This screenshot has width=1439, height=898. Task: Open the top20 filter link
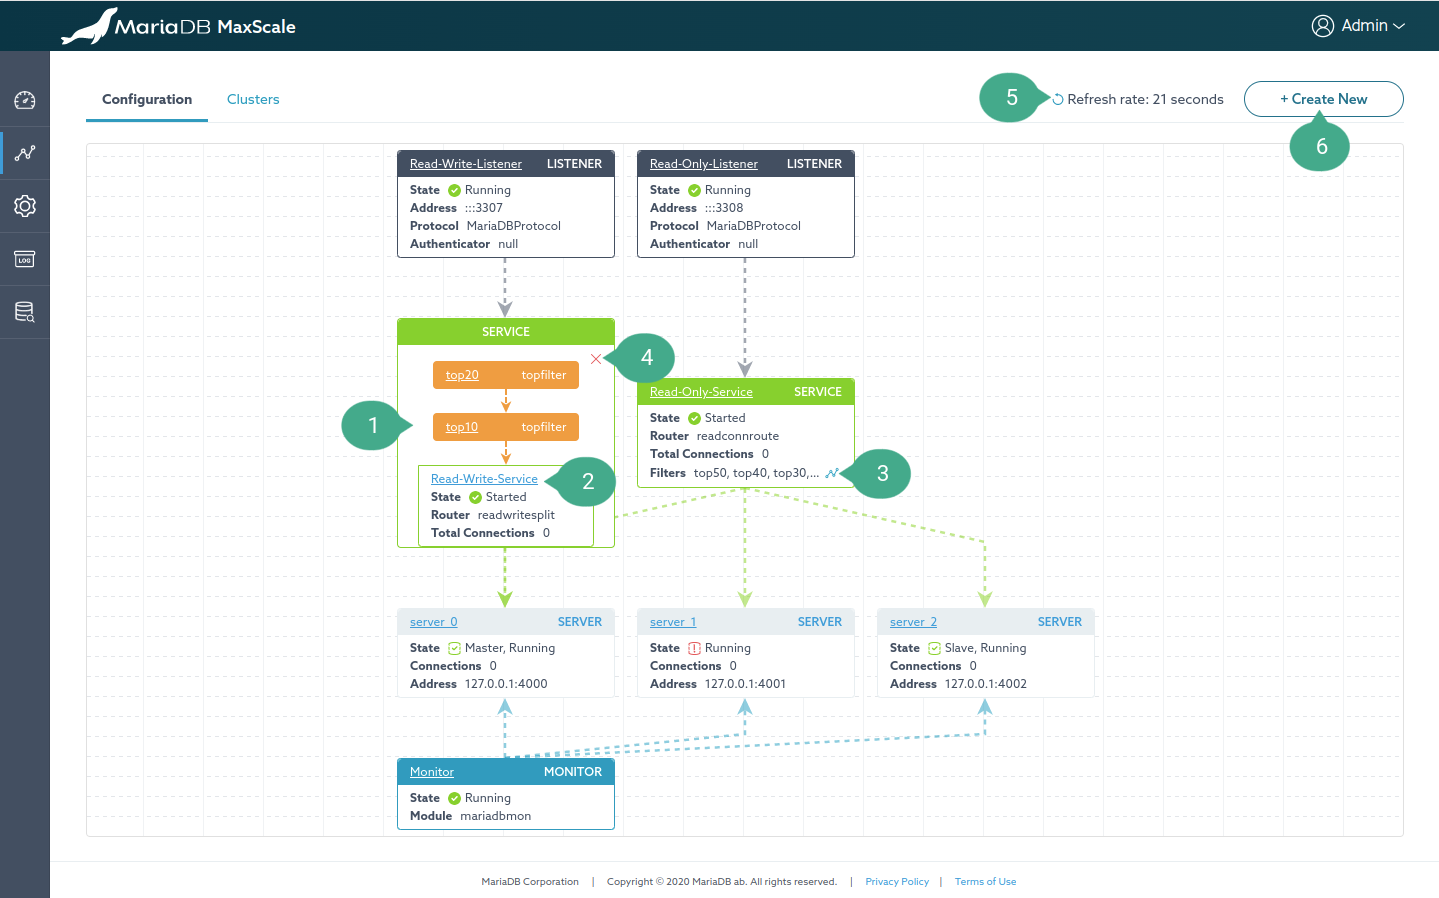tap(462, 375)
